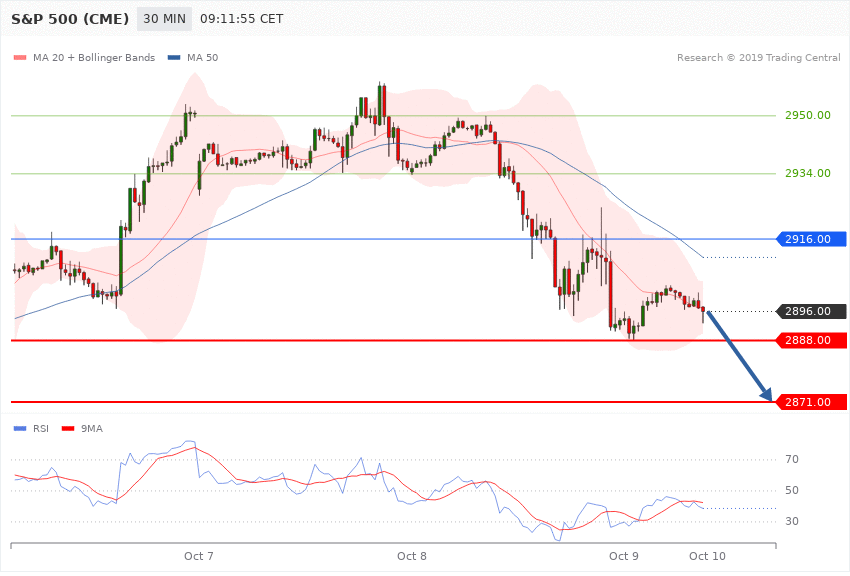Click the RSI 30 level label
This screenshot has height=576, width=850.
792,521
